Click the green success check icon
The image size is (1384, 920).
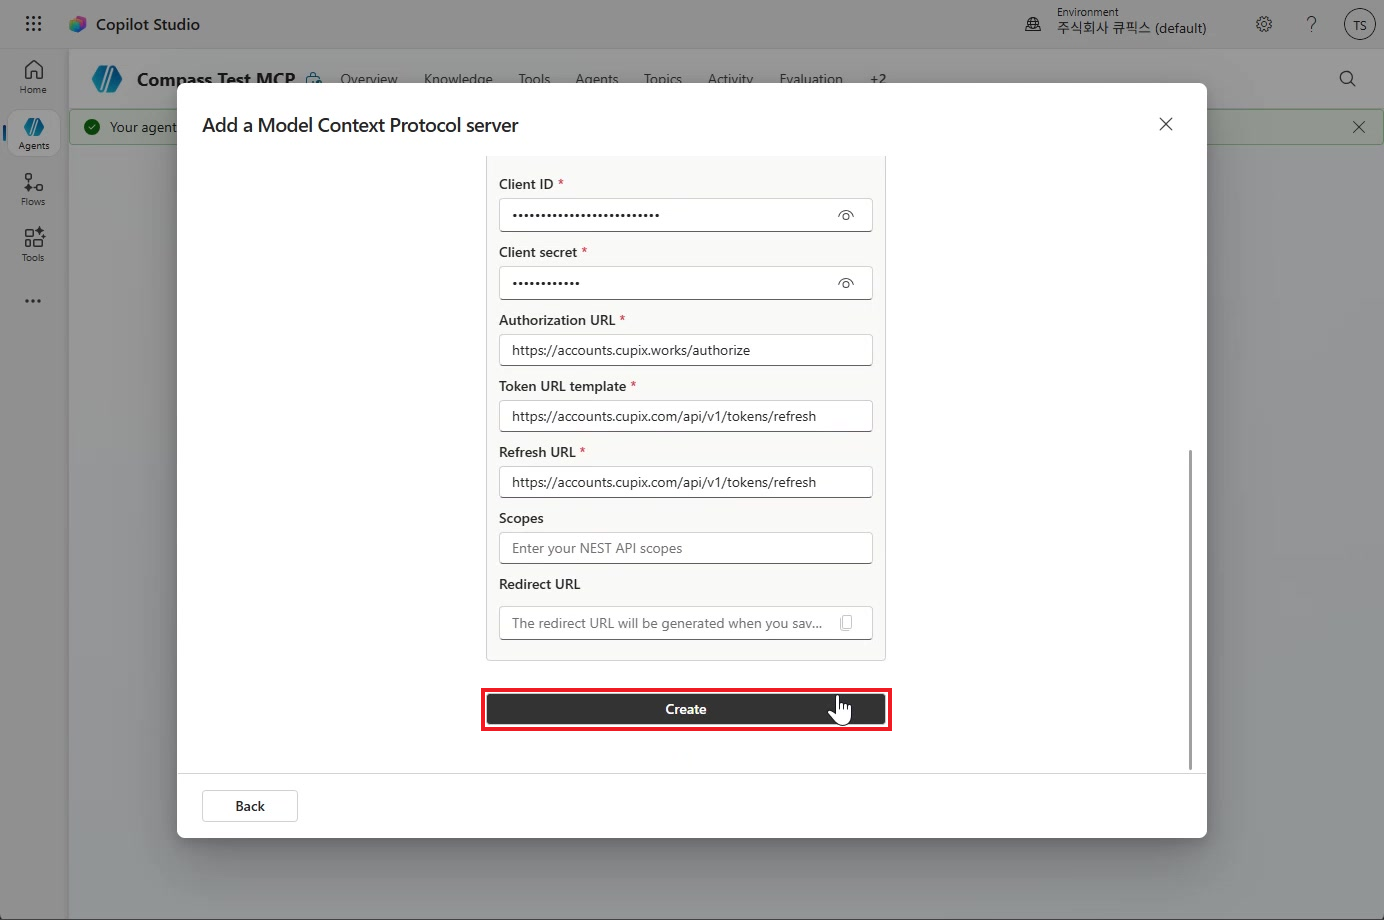coord(92,127)
